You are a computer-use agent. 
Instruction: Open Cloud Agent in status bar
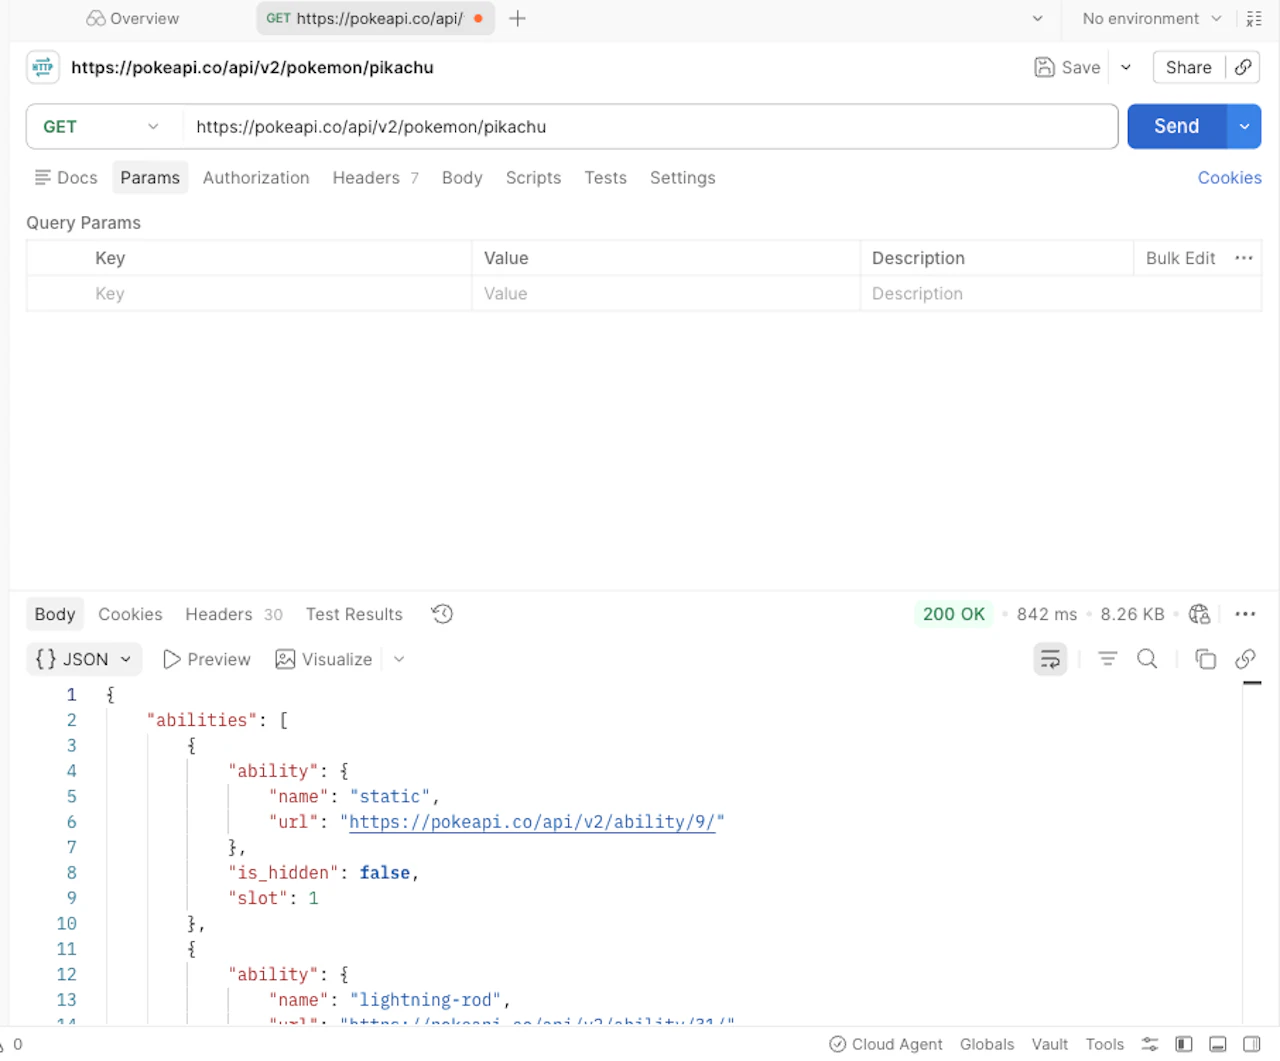[886, 1044]
